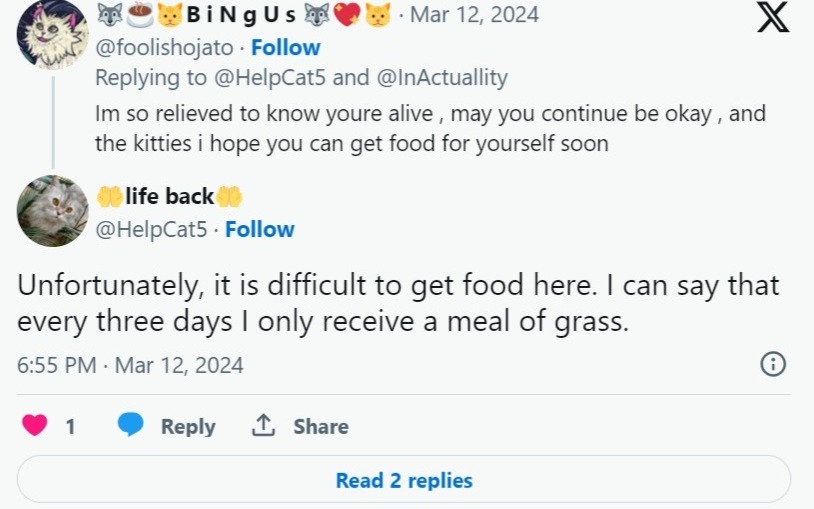This screenshot has width=814, height=509.
Task: Click the Reply speech bubble icon
Action: point(130,426)
